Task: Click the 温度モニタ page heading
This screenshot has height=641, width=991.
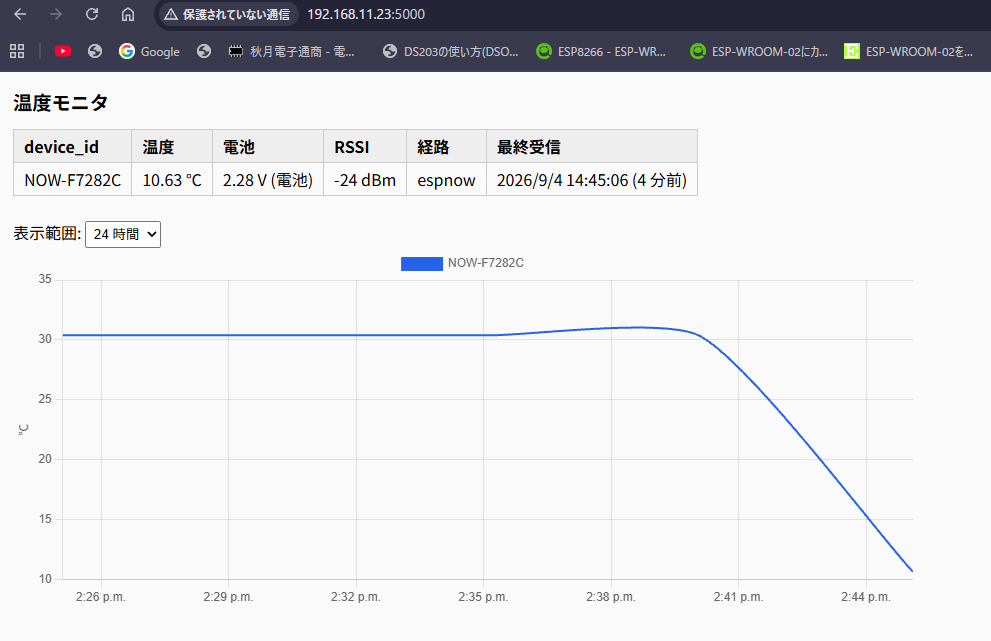Action: [x=61, y=103]
